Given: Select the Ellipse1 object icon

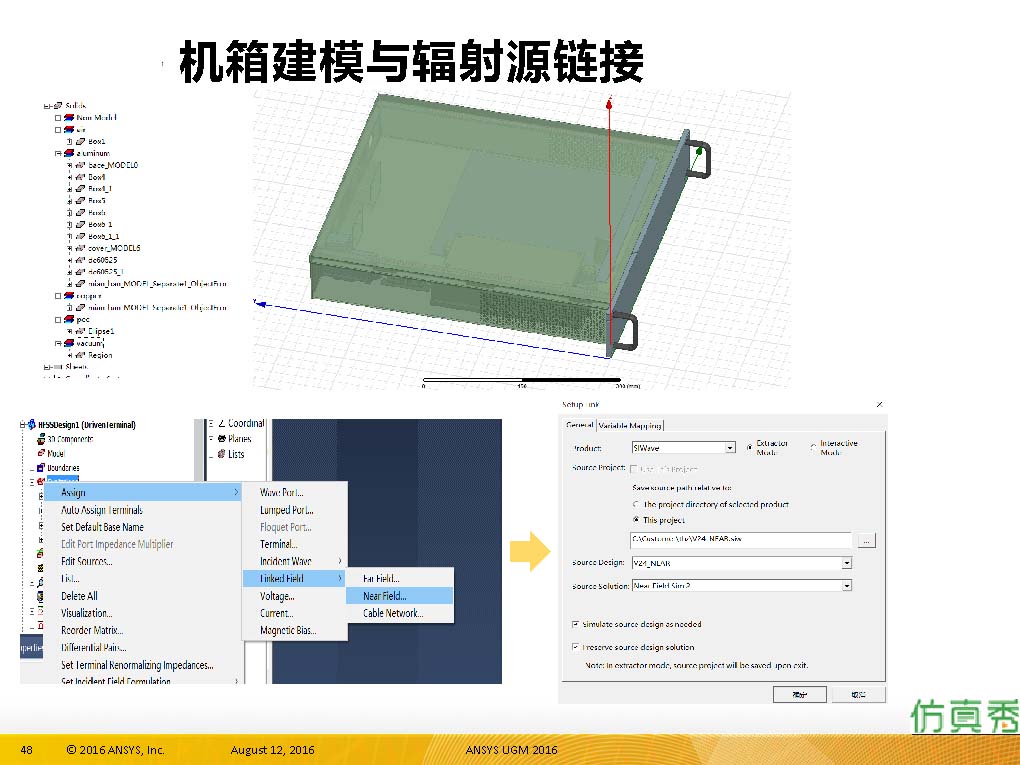Looking at the screenshot, I should (81, 331).
